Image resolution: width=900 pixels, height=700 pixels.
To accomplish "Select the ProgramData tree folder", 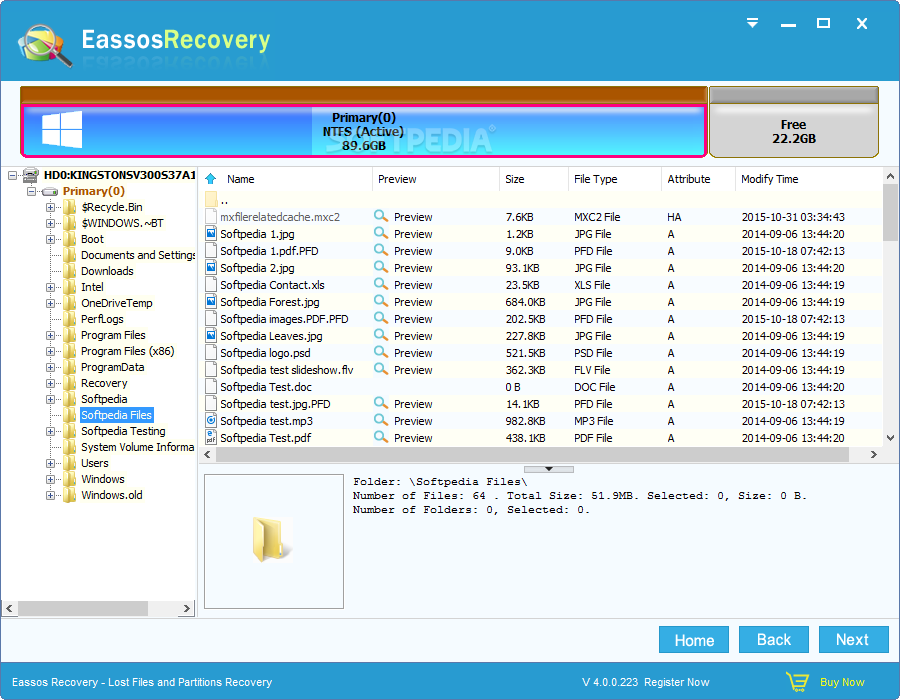I will point(112,367).
